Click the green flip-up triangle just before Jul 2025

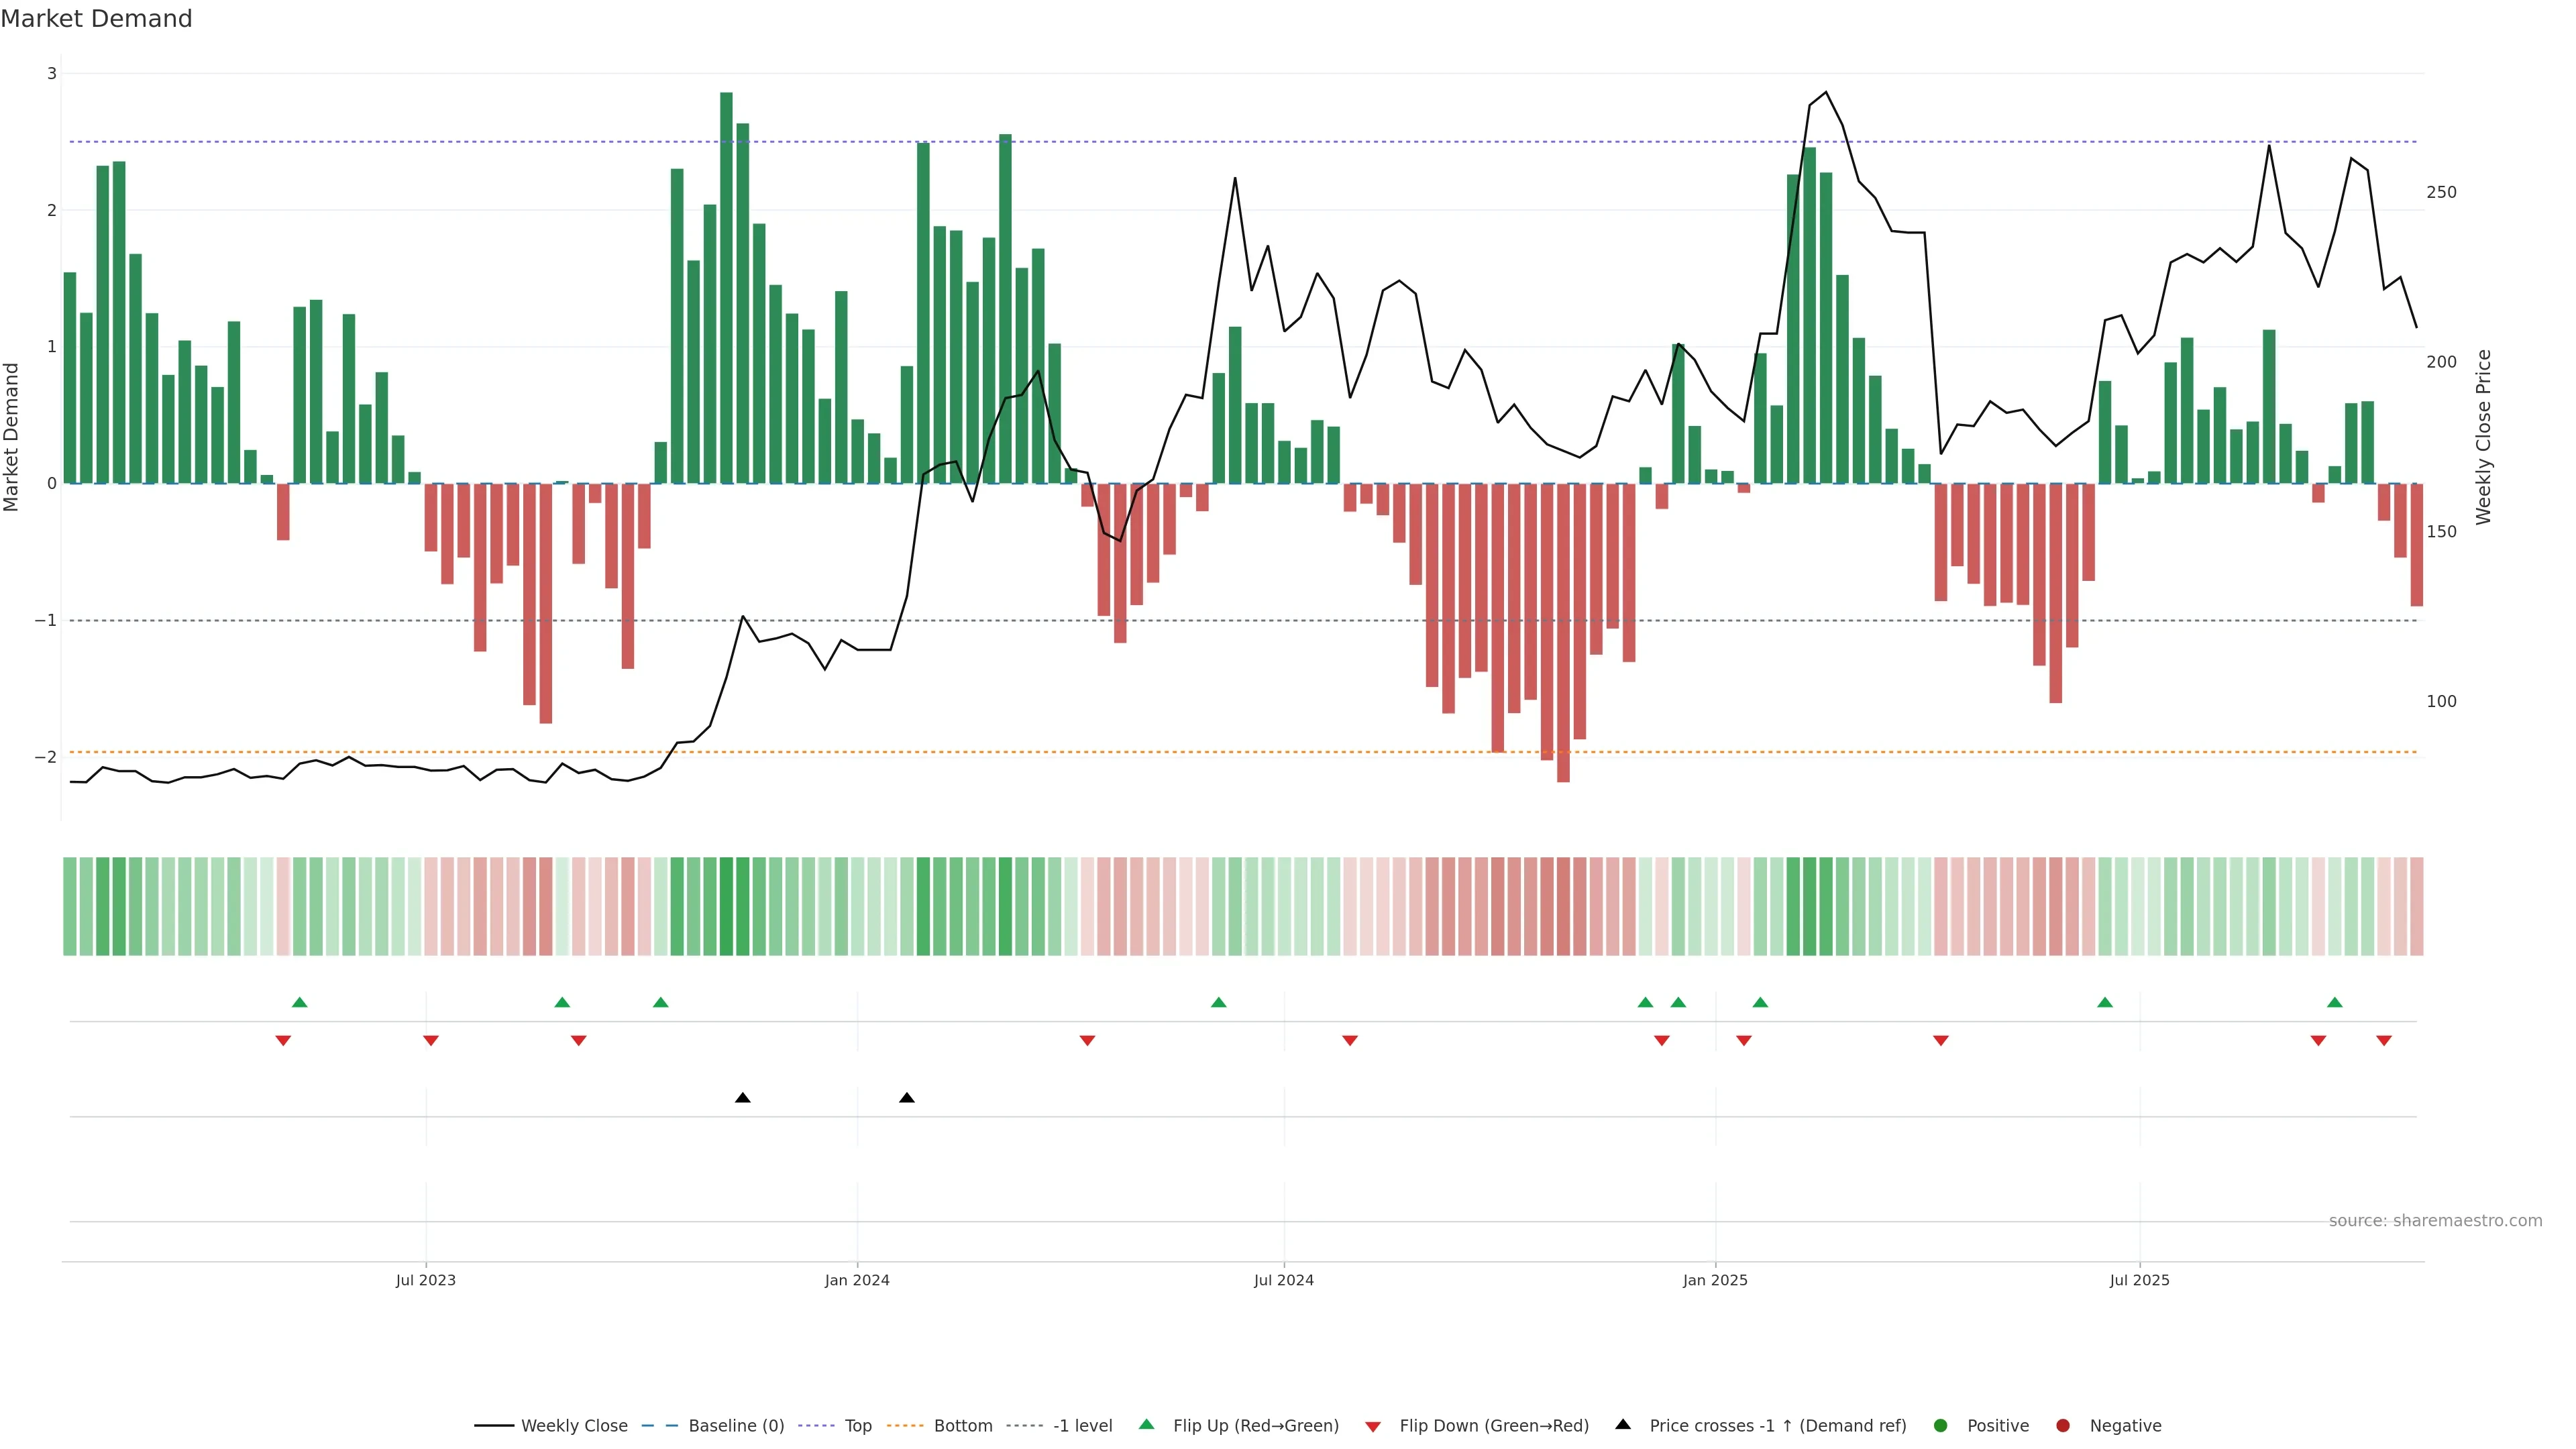click(2105, 1002)
